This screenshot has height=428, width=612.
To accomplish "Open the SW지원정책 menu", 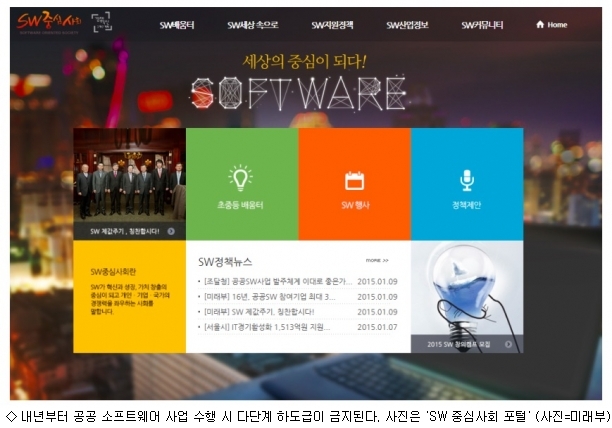I will [x=333, y=25].
